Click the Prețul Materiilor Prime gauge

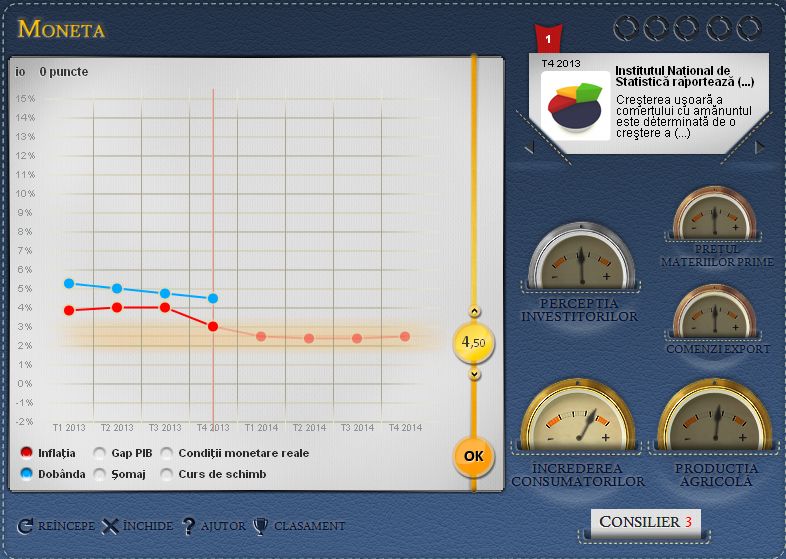pyautogui.click(x=715, y=213)
